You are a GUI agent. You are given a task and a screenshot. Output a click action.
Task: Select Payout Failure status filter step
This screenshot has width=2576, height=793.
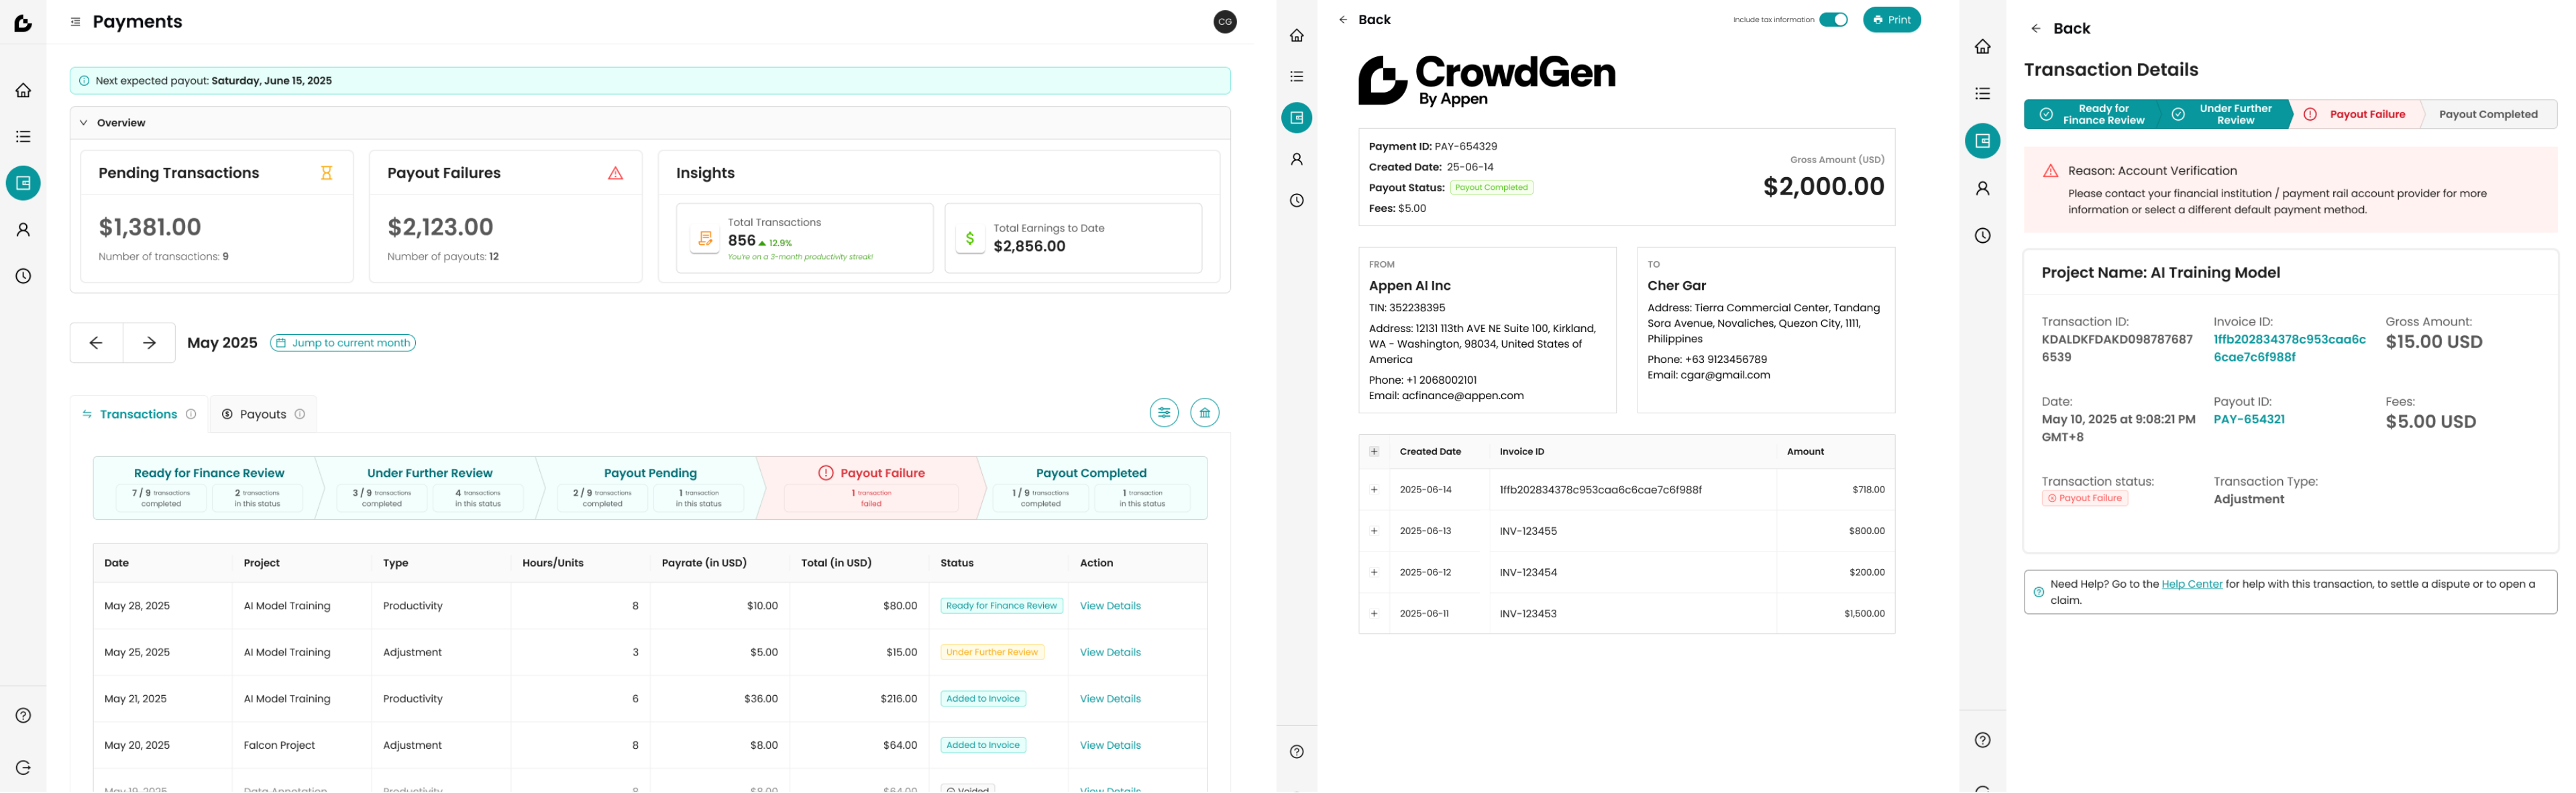[871, 488]
